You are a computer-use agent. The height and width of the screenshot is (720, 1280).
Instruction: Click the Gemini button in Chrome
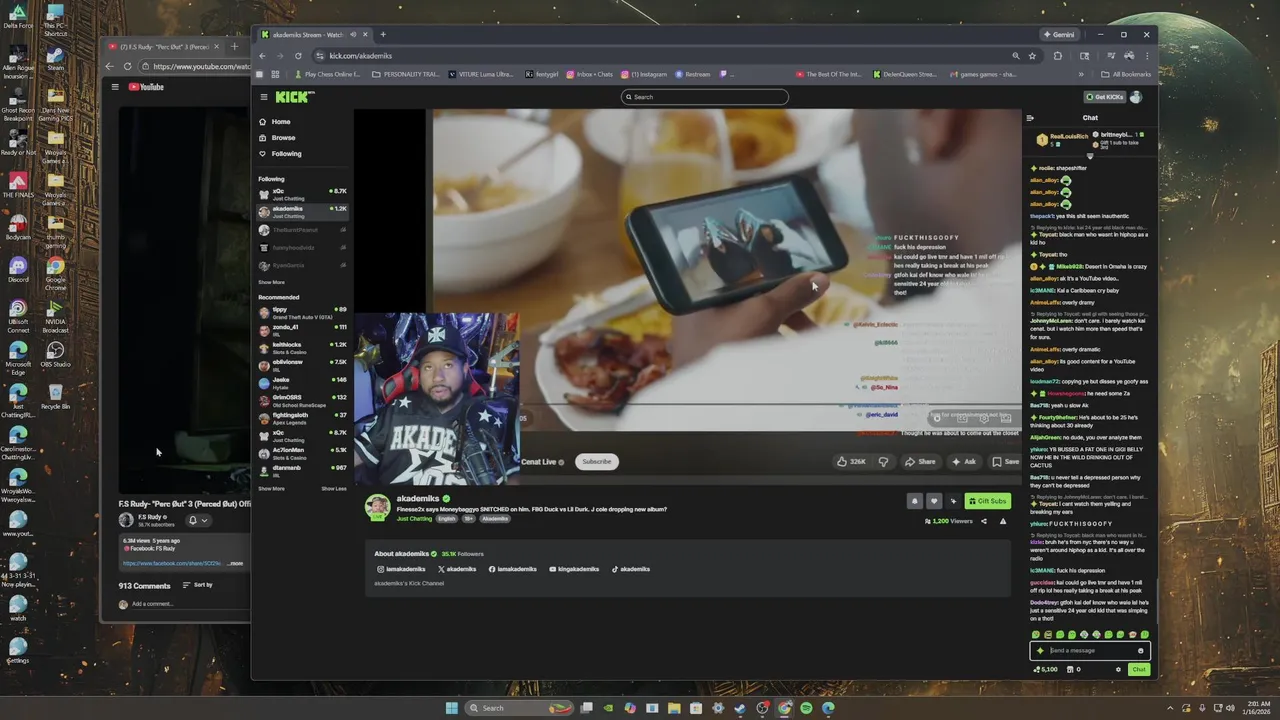(x=1059, y=34)
